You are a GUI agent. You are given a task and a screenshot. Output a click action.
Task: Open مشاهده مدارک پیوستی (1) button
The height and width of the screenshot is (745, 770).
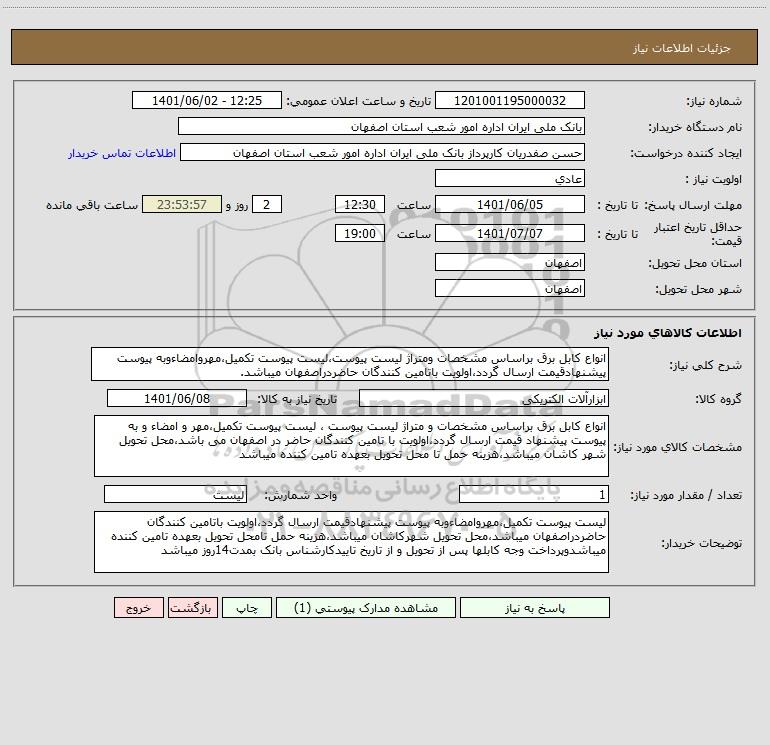point(366,608)
